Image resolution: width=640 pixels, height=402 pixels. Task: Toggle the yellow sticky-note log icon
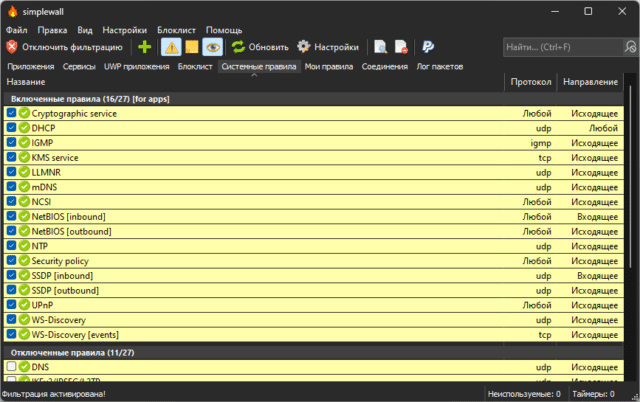[x=192, y=47]
